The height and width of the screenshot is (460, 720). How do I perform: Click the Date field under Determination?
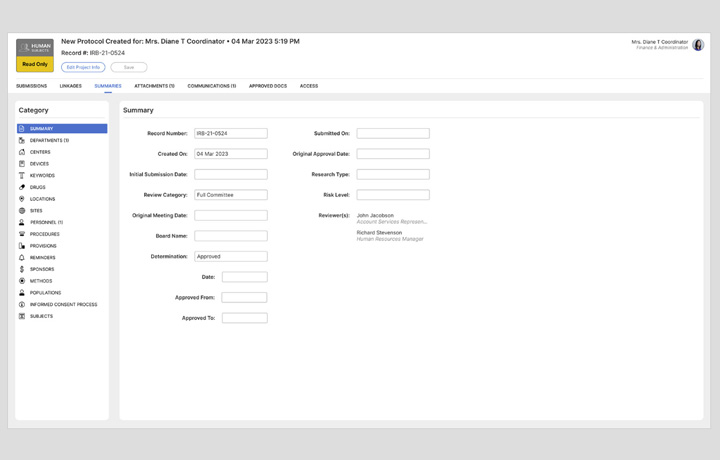245,277
